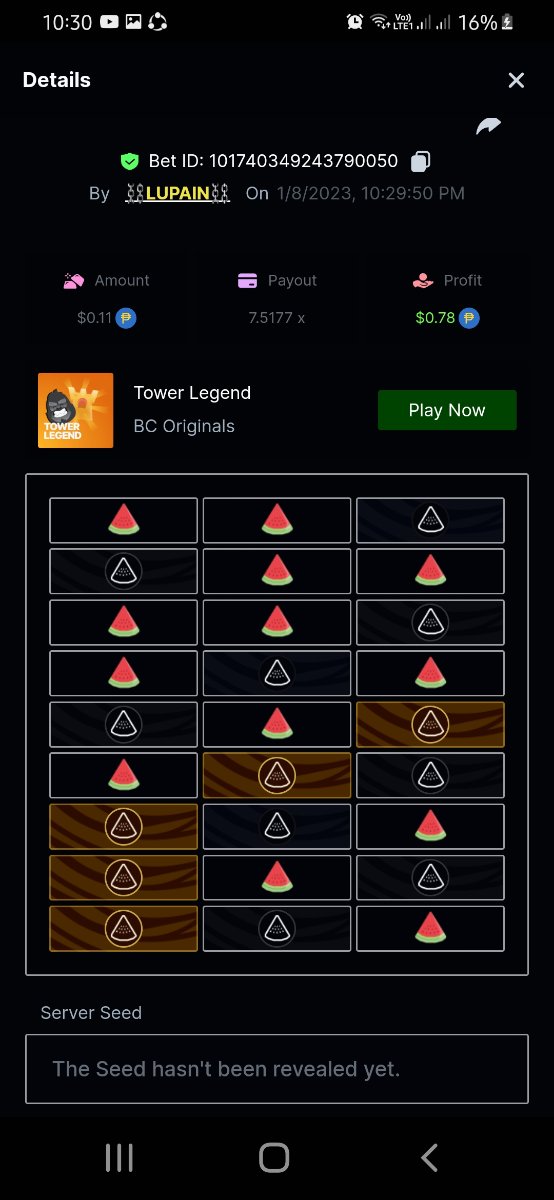The height and width of the screenshot is (1200, 554).
Task: Tap the share arrow icon
Action: tap(489, 126)
